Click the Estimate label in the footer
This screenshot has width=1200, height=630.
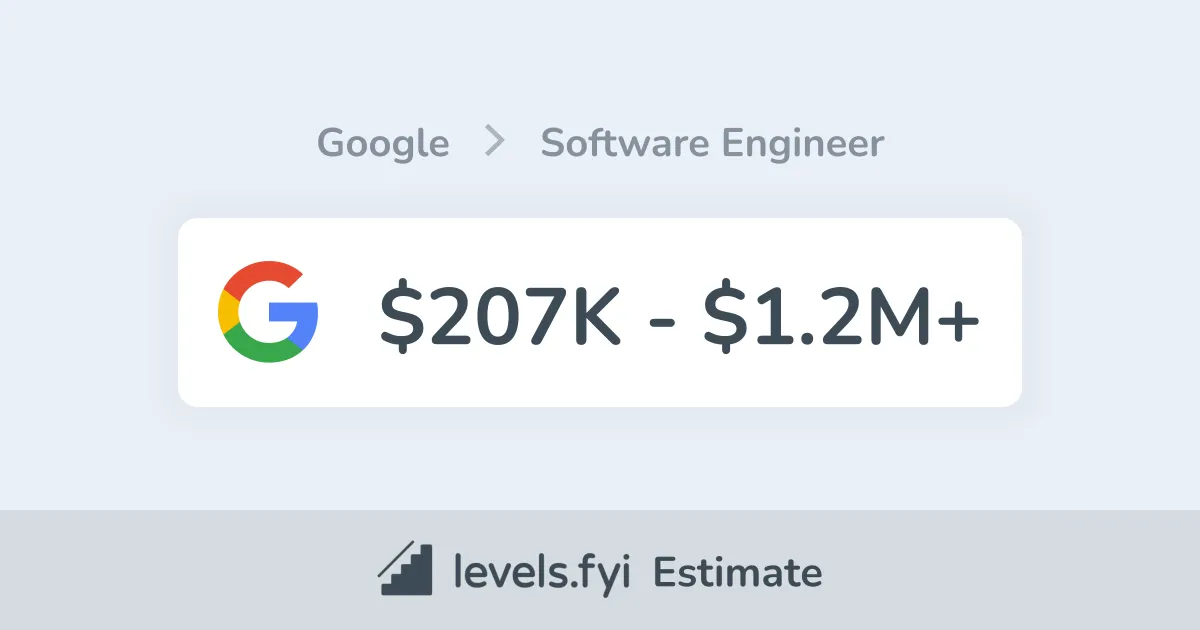(737, 573)
